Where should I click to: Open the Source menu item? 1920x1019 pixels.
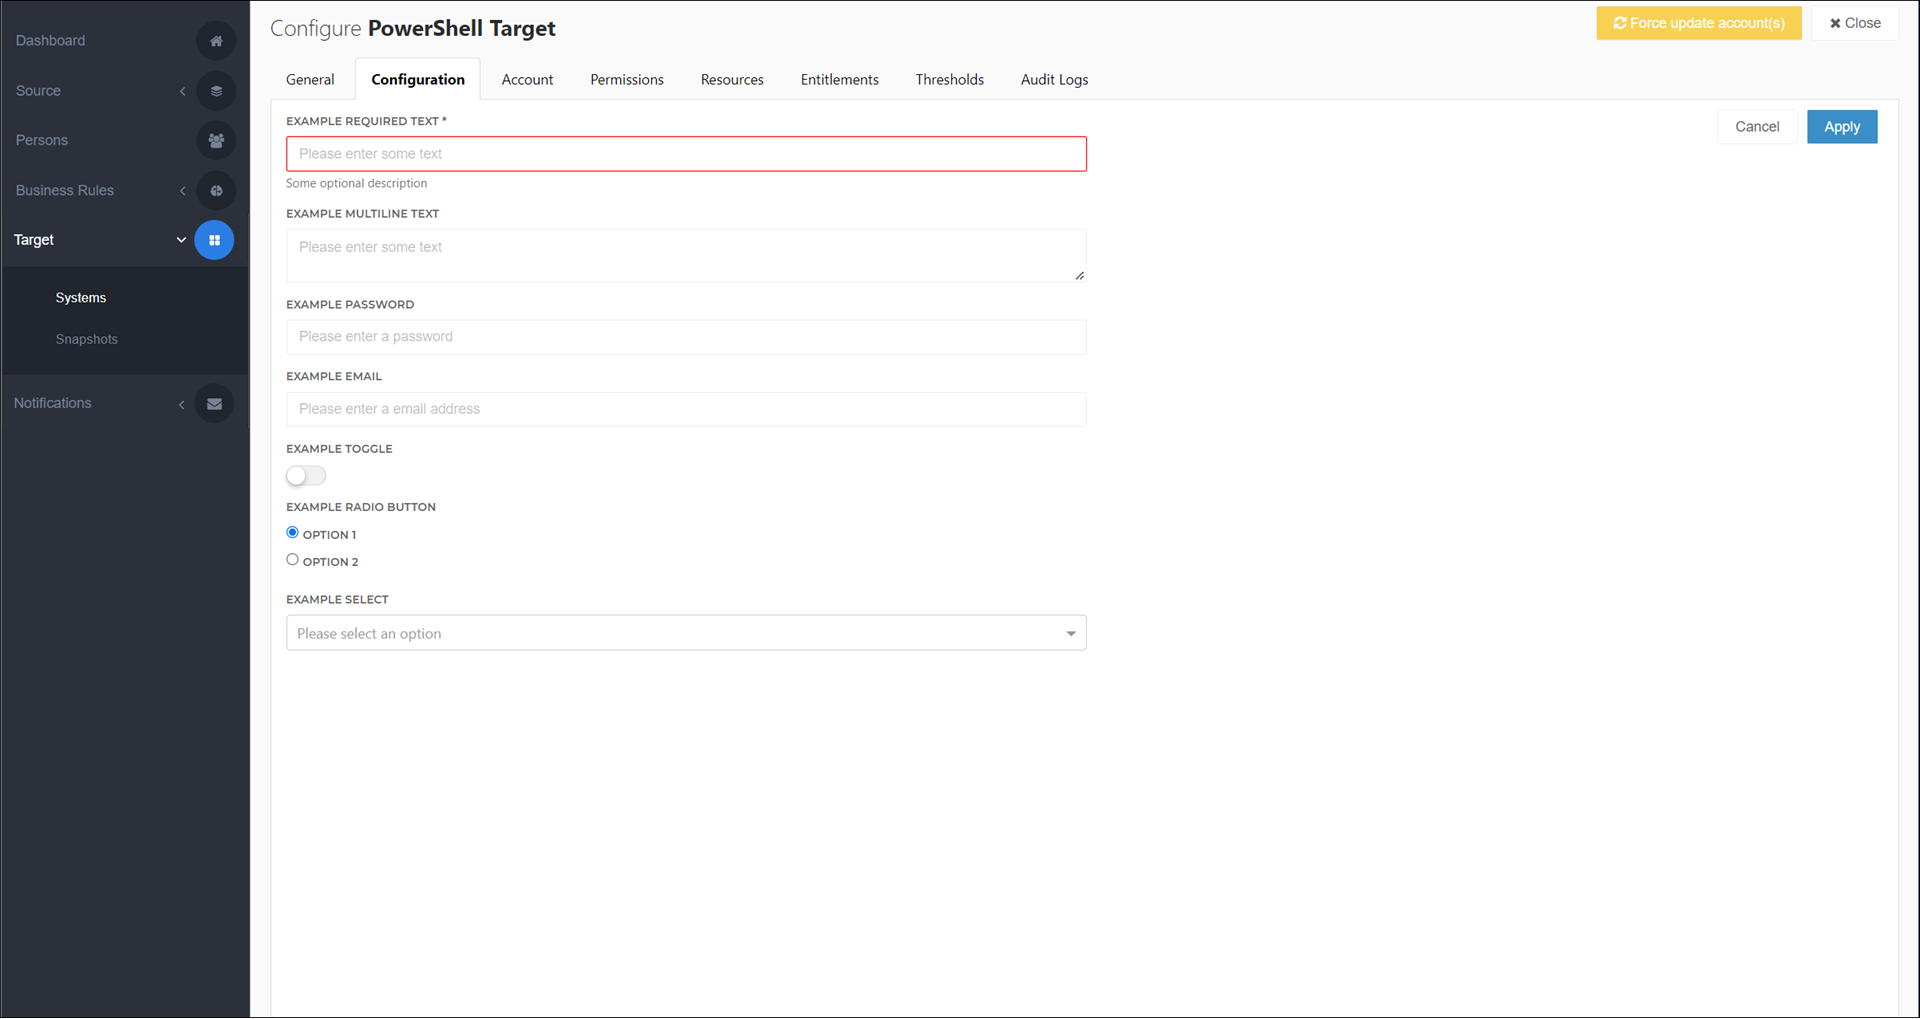pos(38,91)
